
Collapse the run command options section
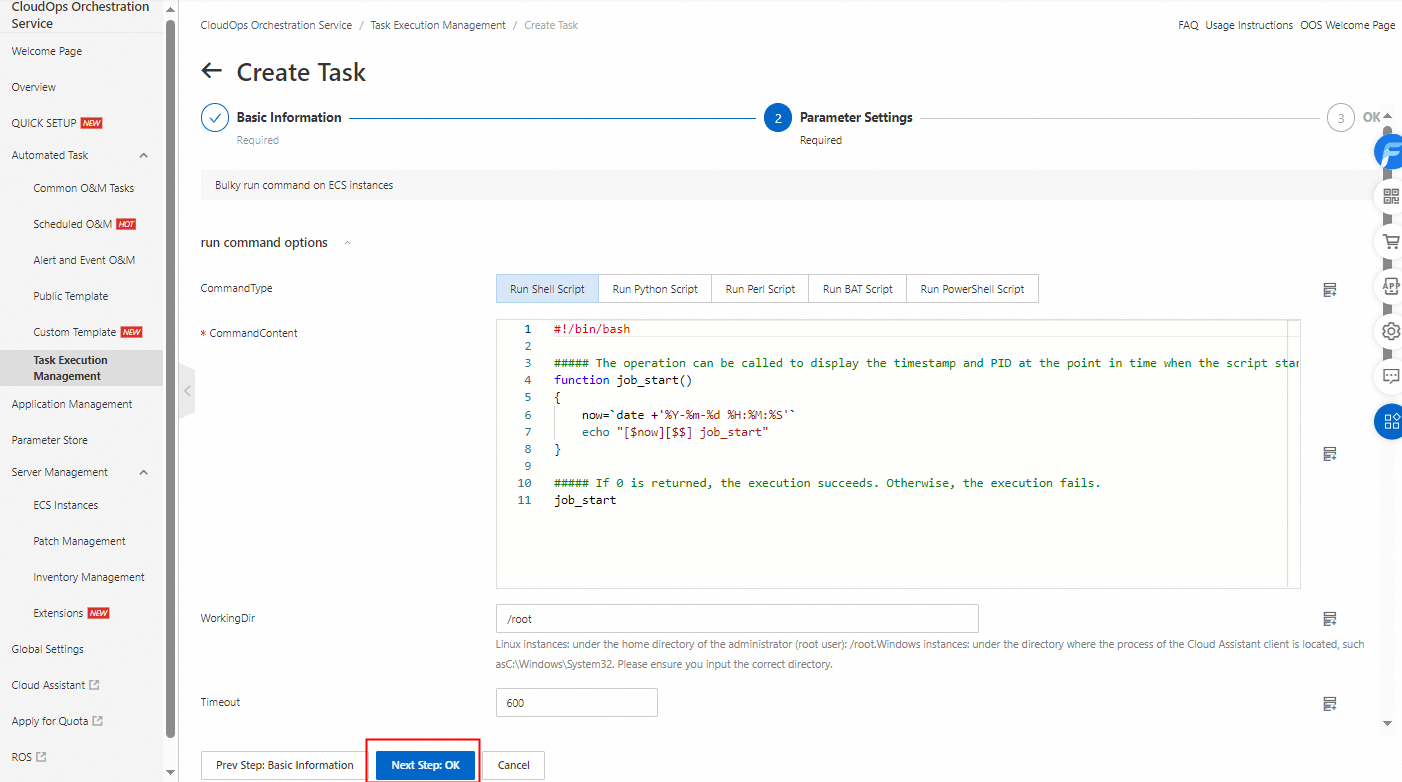(347, 243)
